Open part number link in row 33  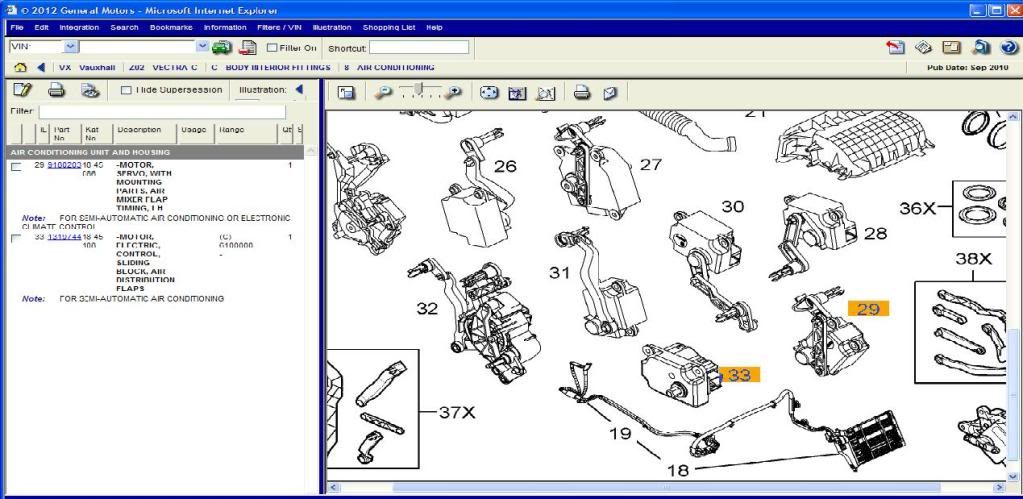click(x=64, y=237)
